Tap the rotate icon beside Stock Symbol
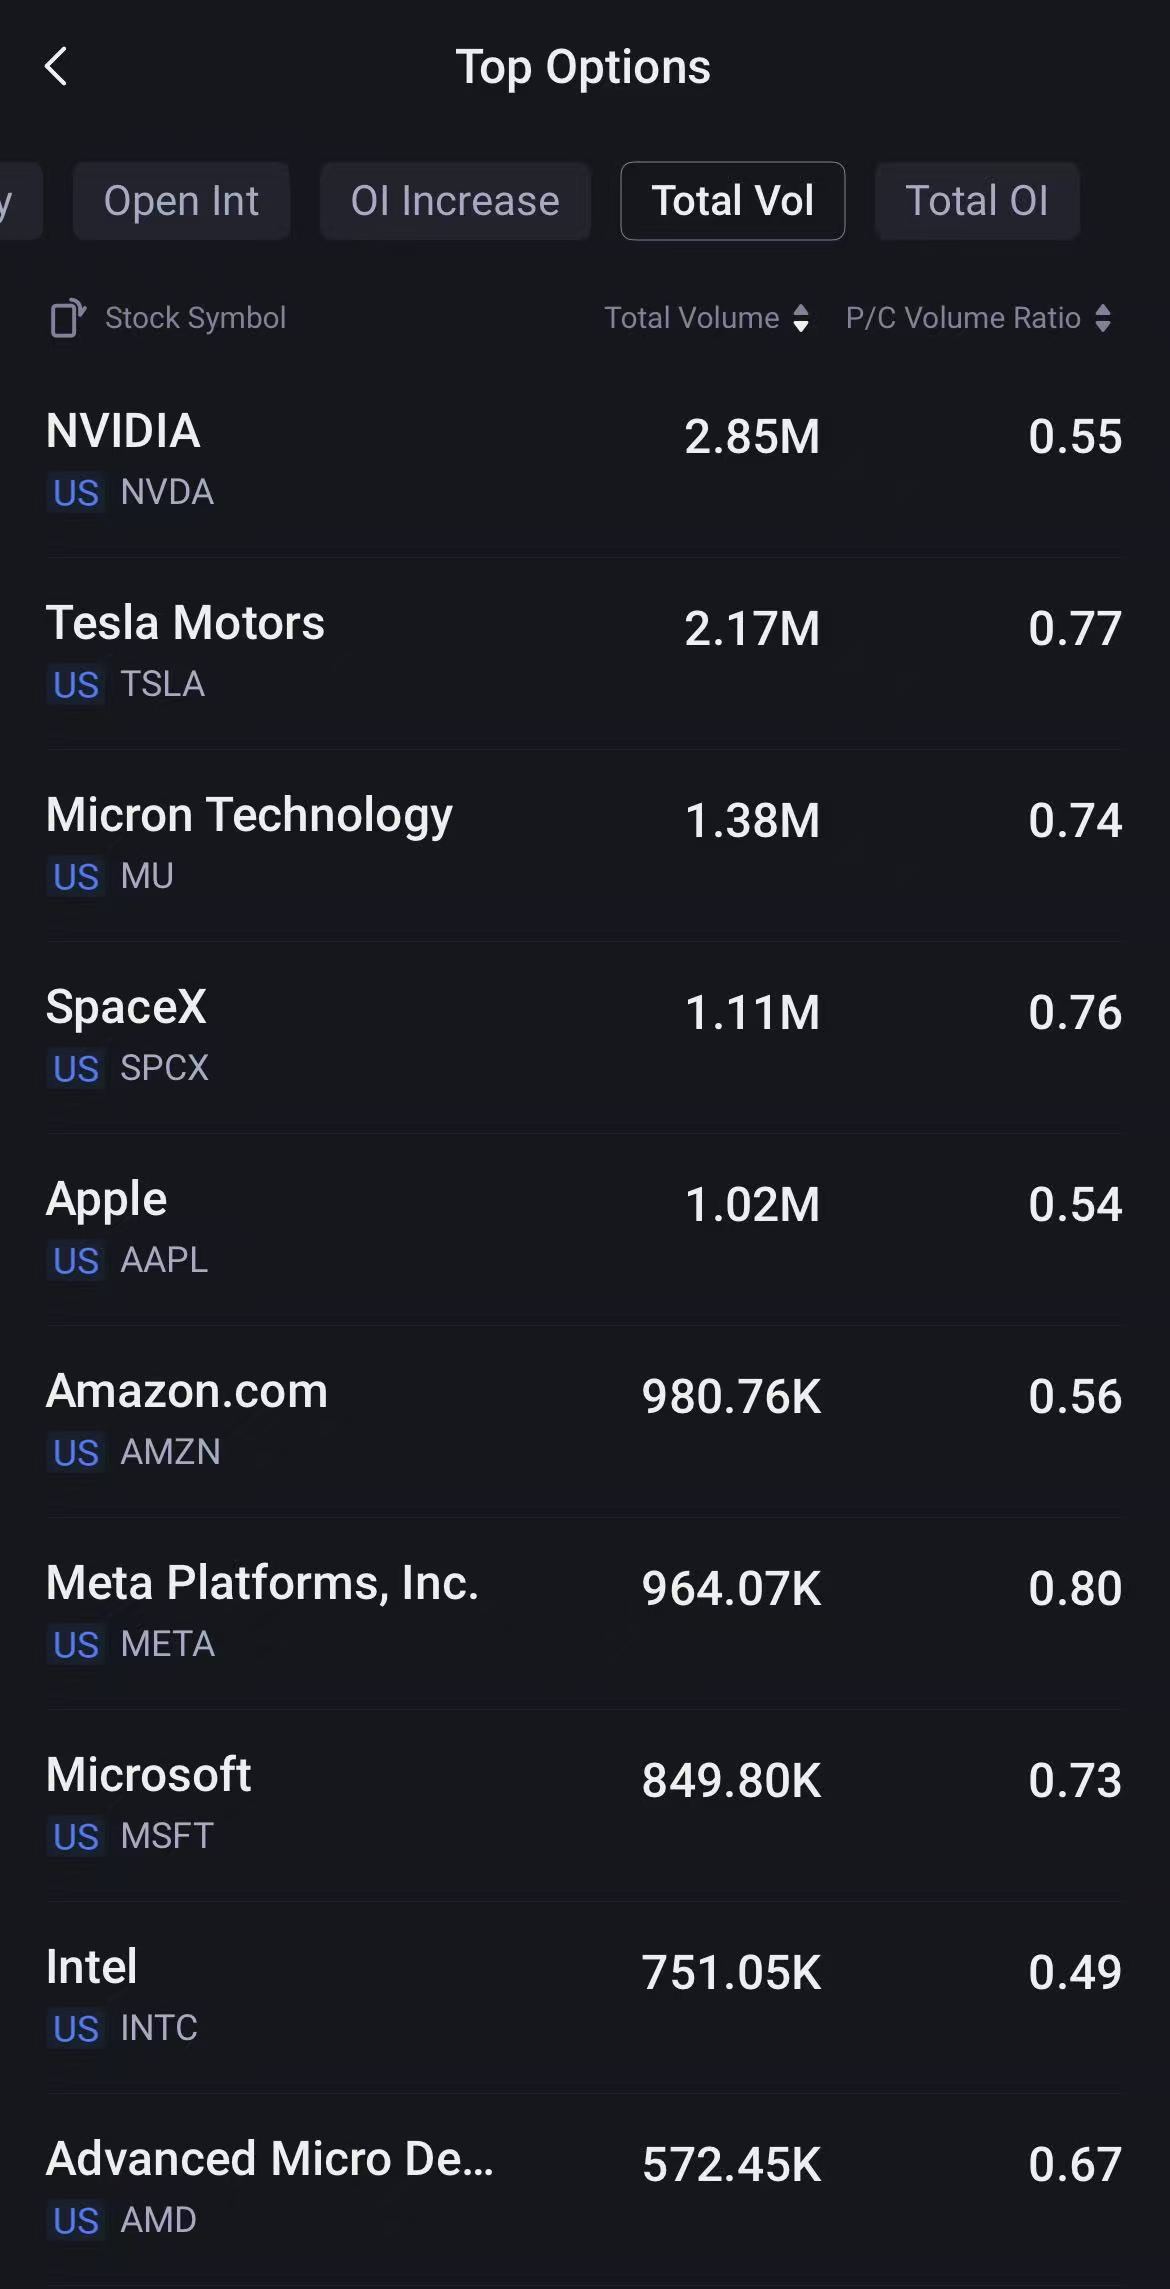 [x=68, y=318]
